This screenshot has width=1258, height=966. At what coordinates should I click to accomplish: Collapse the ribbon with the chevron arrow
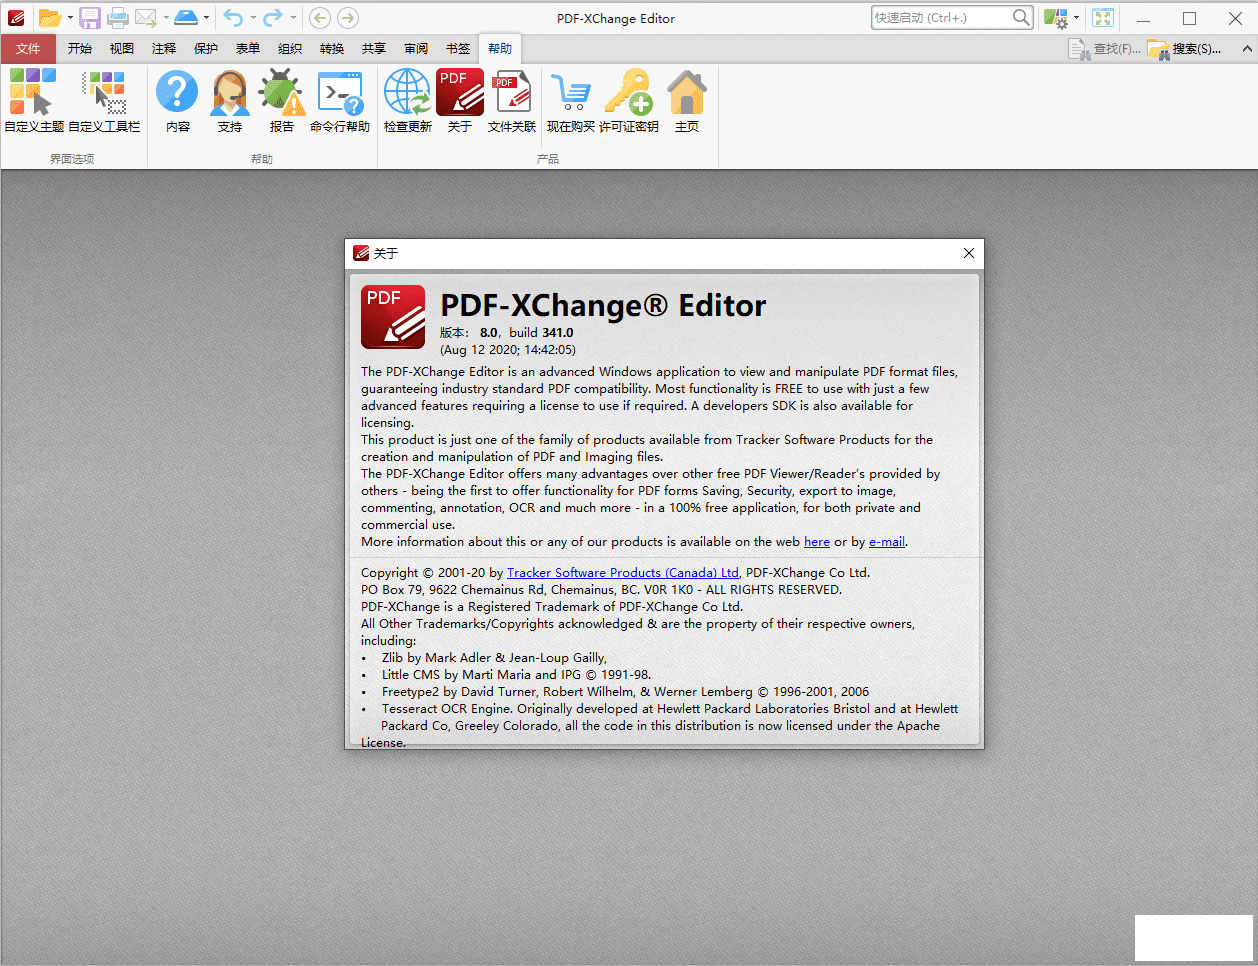pos(1247,48)
